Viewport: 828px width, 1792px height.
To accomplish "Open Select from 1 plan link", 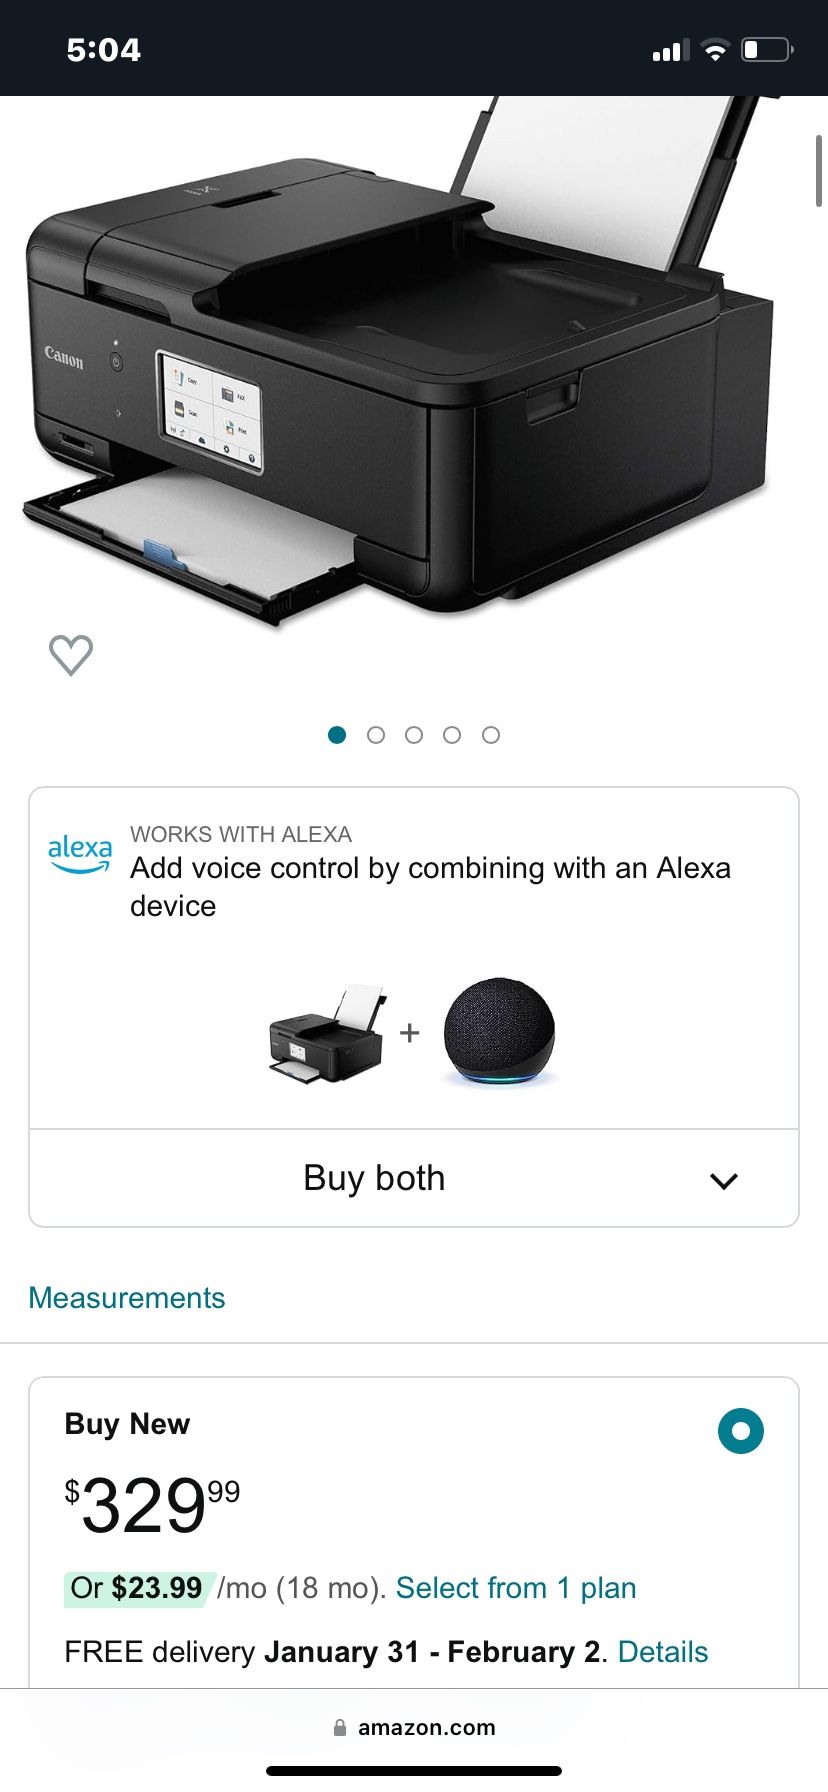I will (x=516, y=1588).
